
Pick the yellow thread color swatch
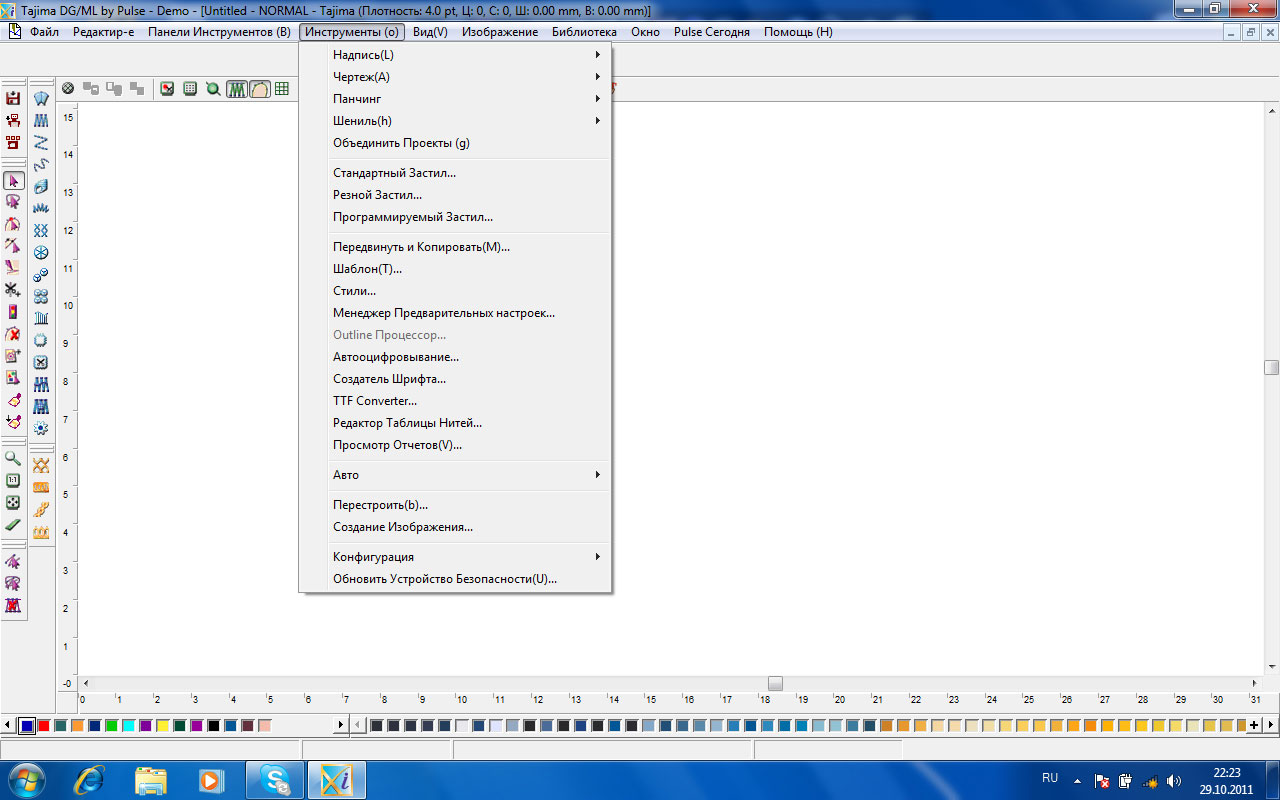coord(163,725)
